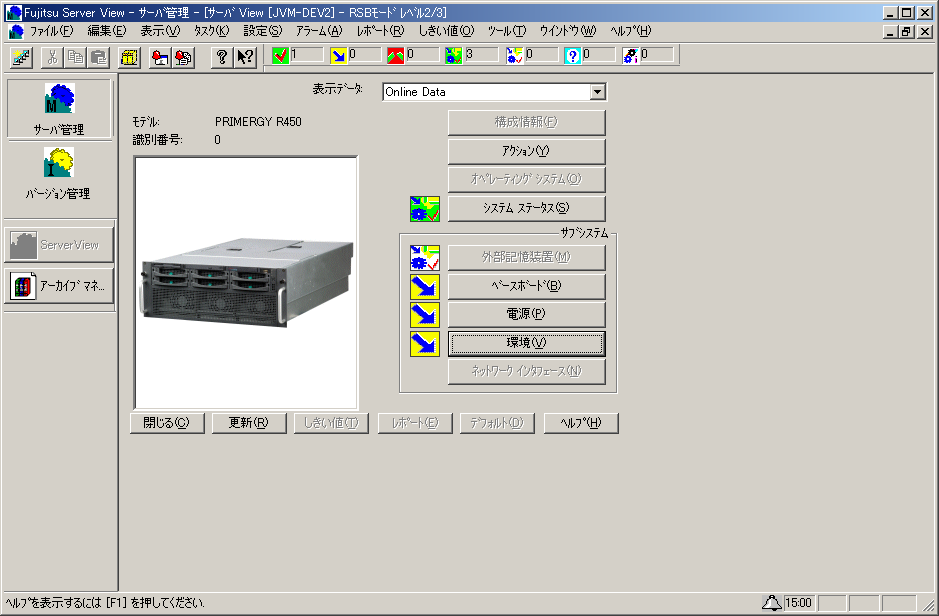Screen dimensions: 939x616
Task: Click the white gear checkmark status counter icon
Action: point(514,56)
